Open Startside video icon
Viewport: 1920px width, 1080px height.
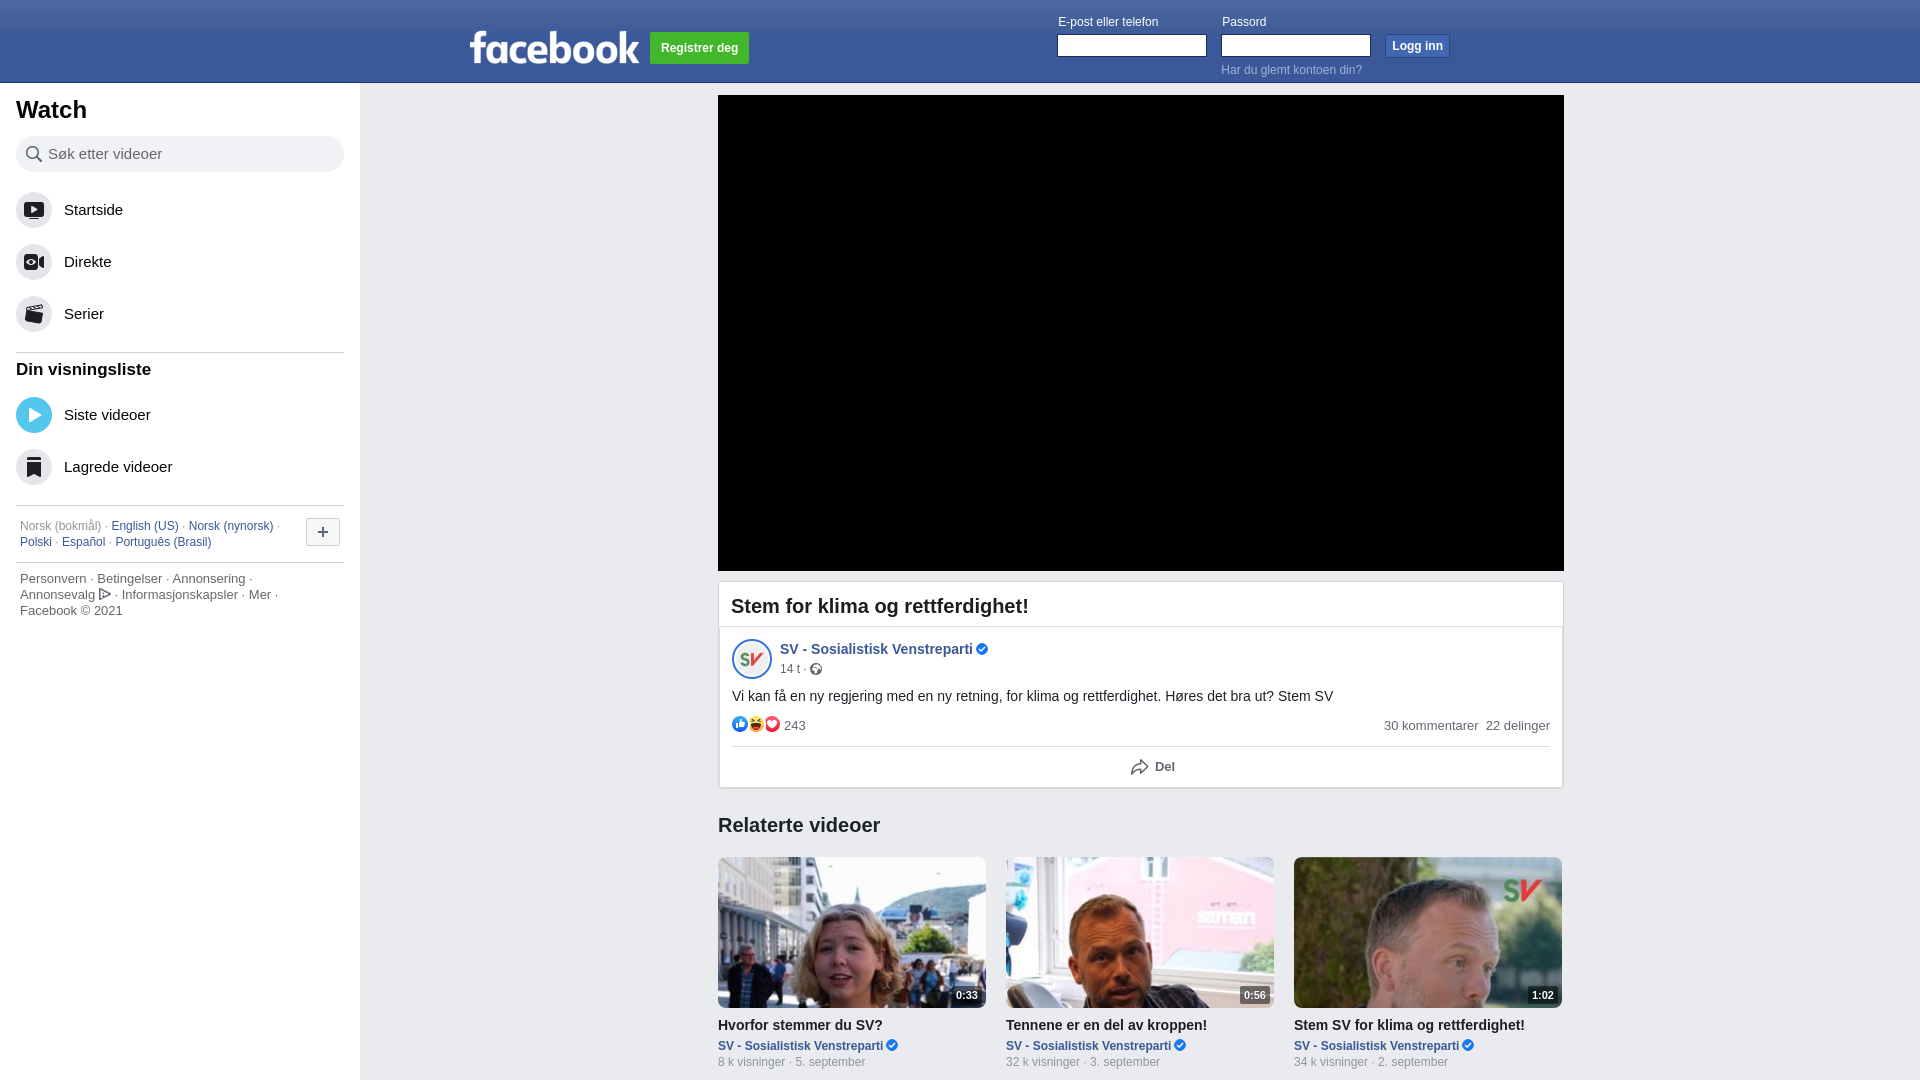click(34, 210)
